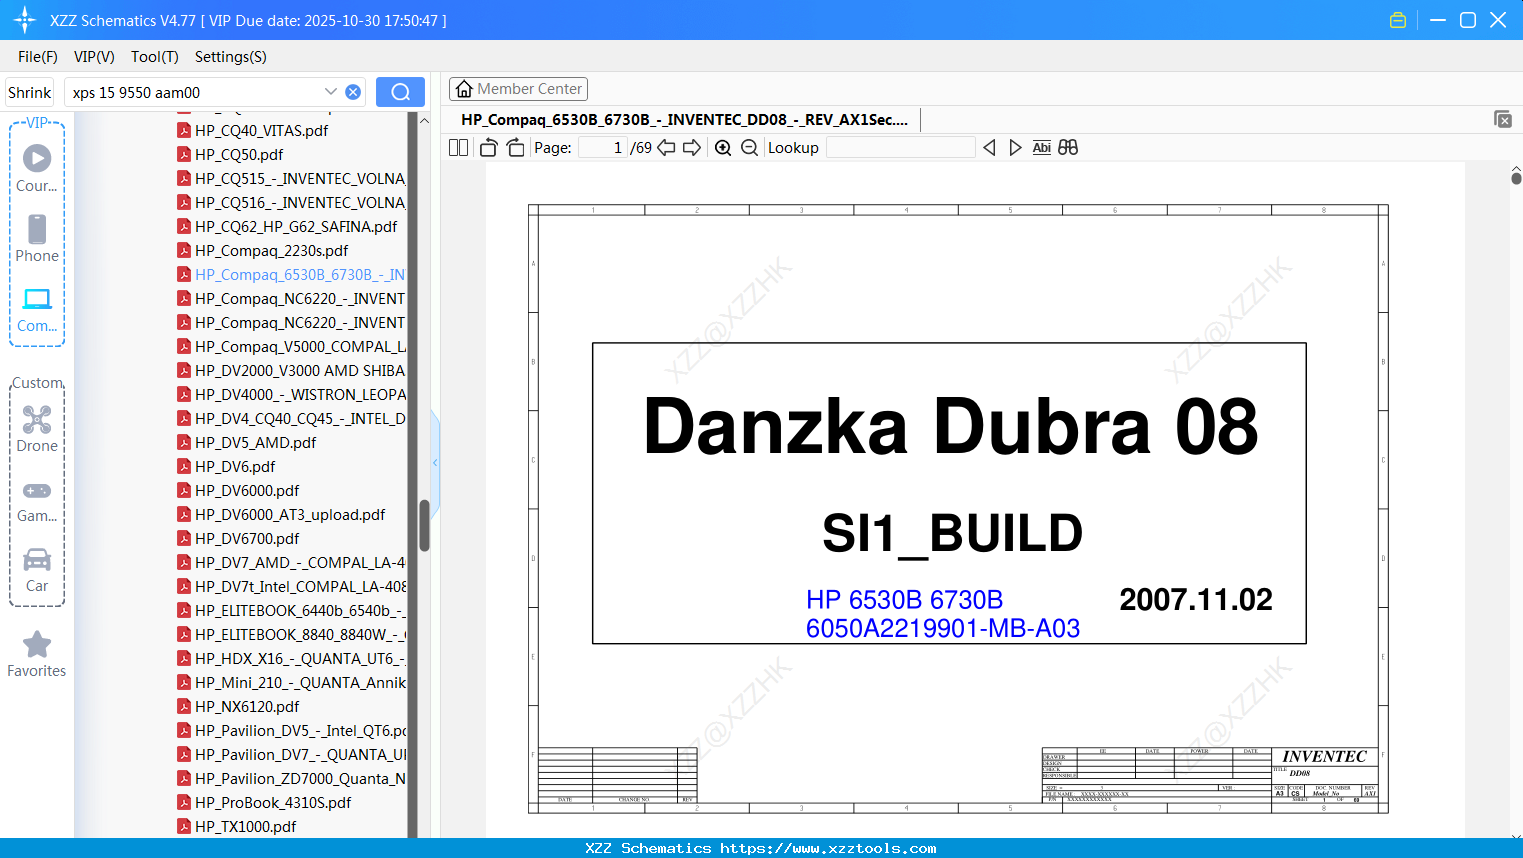Viewport: 1523px width, 858px height.
Task: Click the Shrink button
Action: 30,92
